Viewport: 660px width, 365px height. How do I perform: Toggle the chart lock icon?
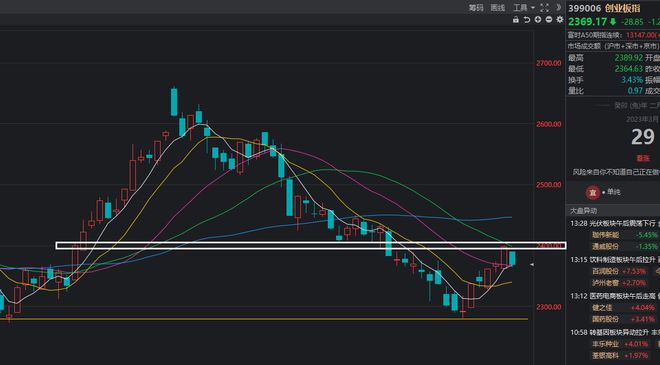pos(516,19)
